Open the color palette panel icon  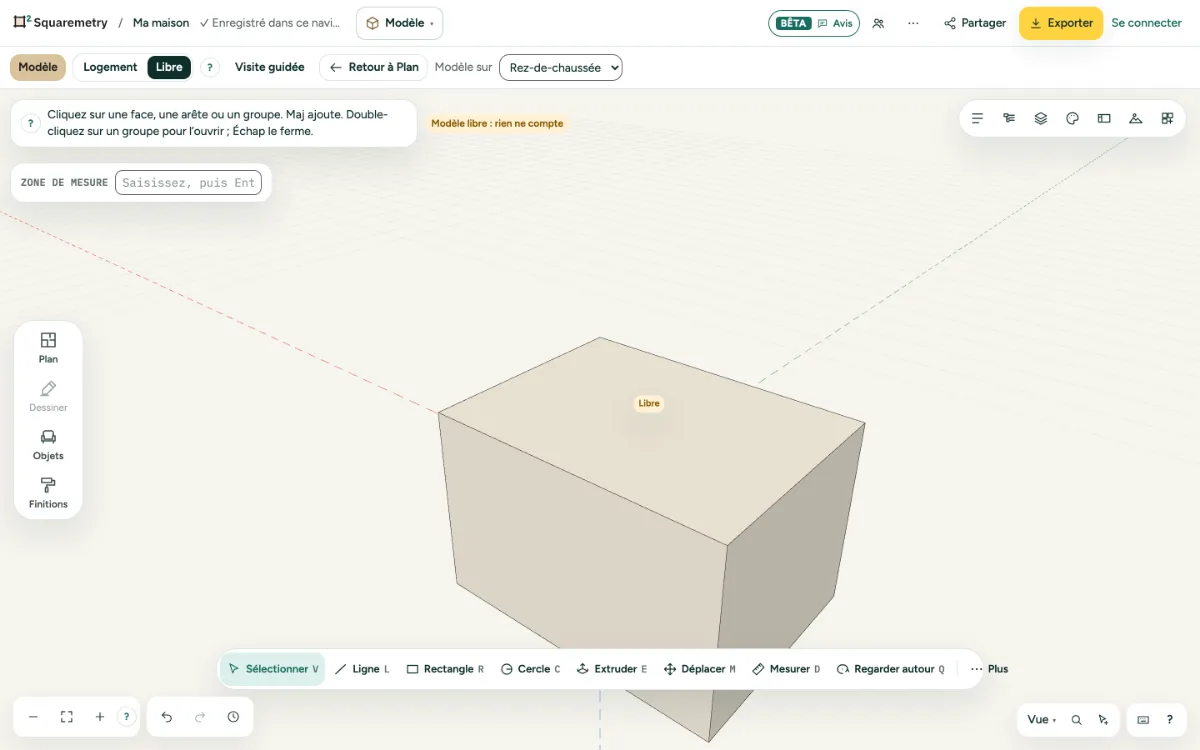coord(1072,118)
